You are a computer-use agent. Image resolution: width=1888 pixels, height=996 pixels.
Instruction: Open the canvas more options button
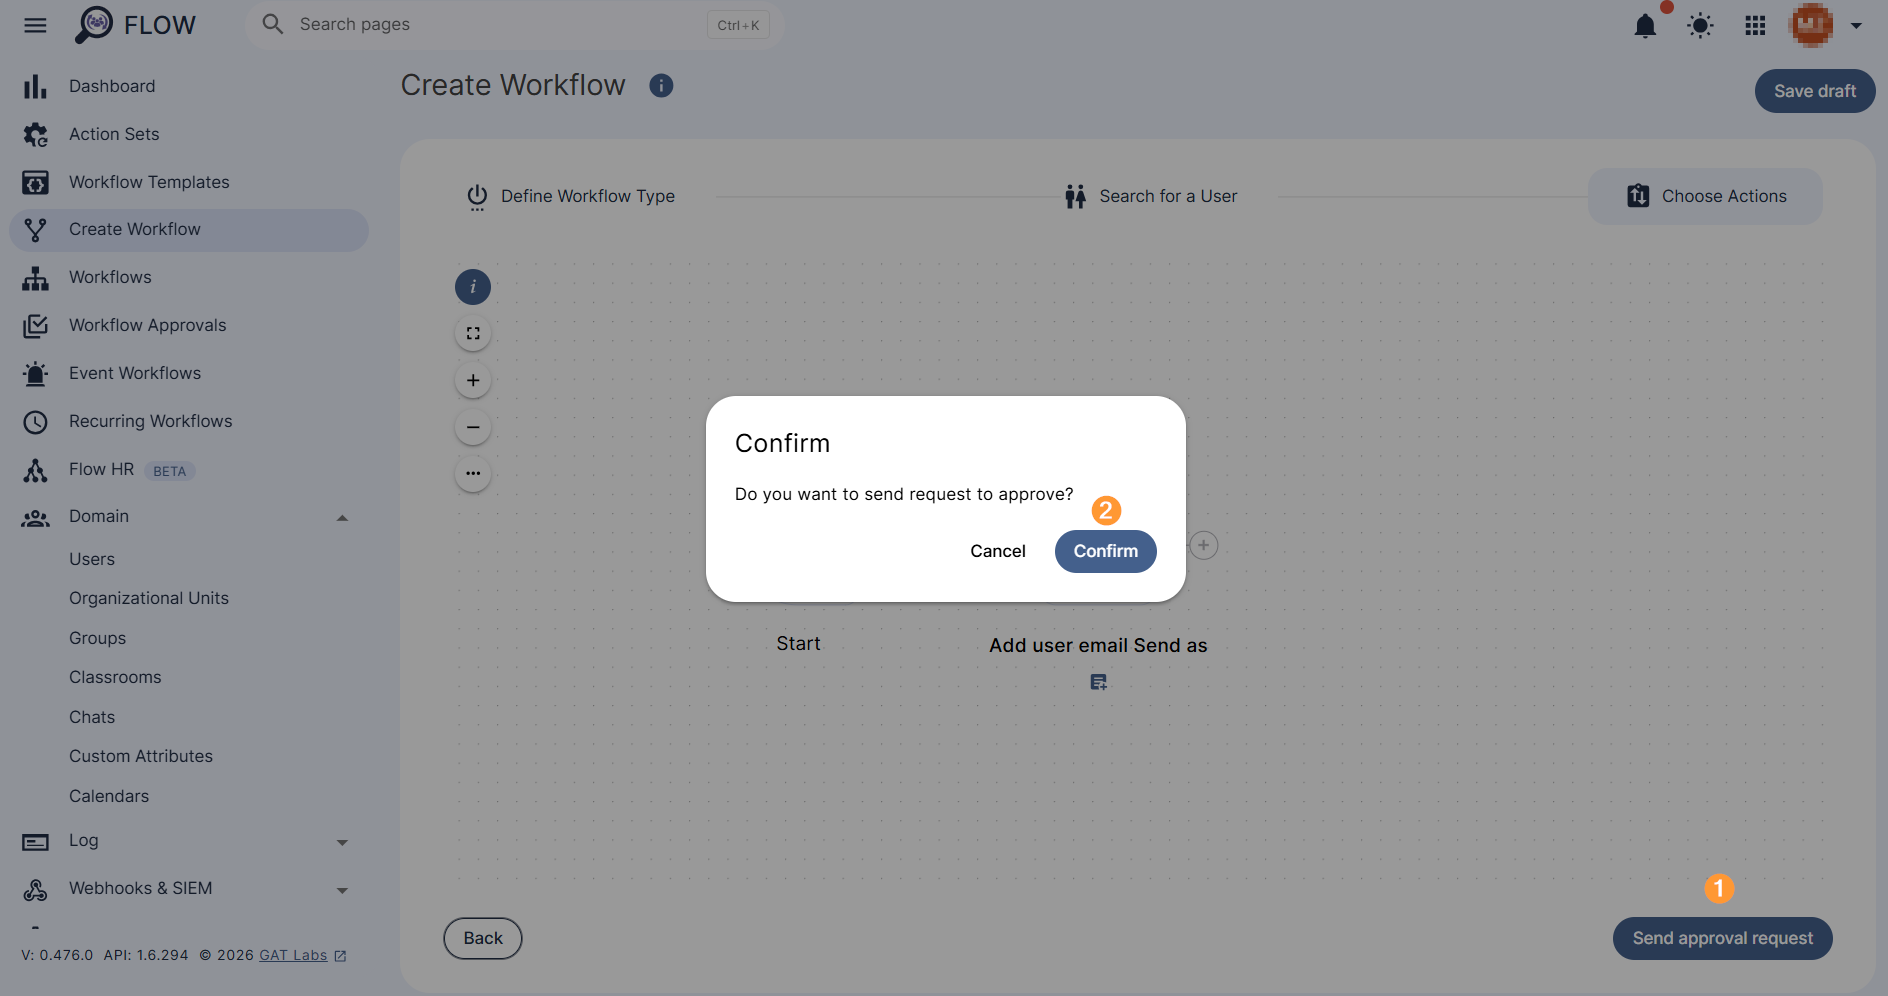pos(473,473)
